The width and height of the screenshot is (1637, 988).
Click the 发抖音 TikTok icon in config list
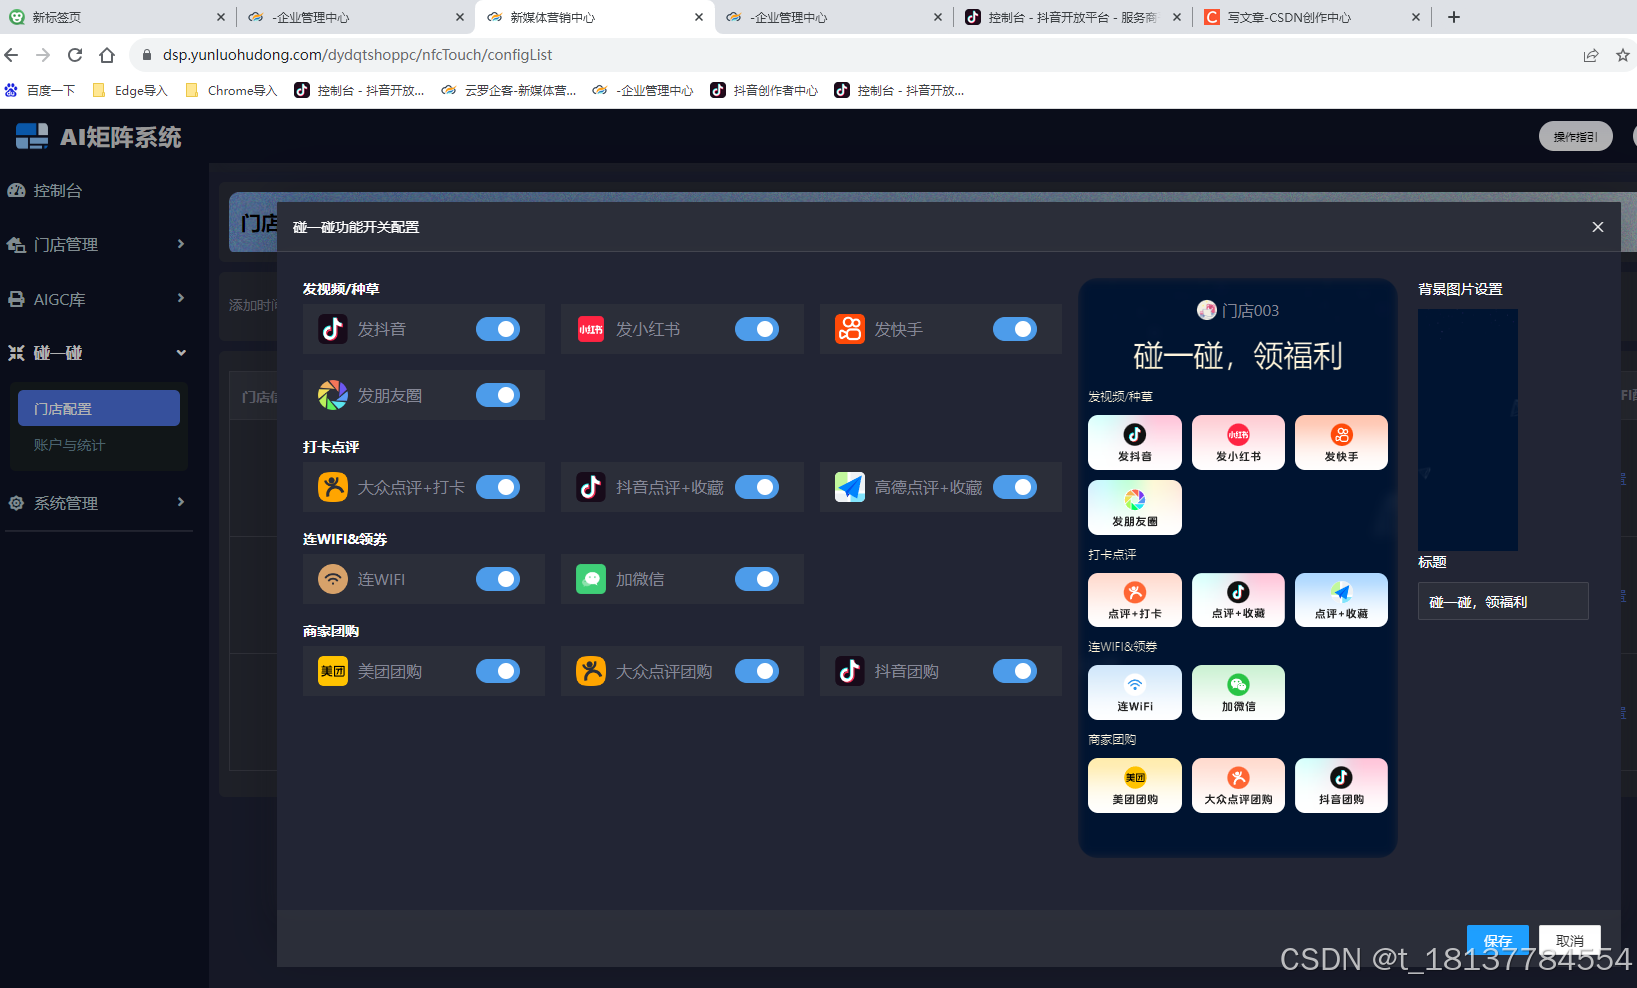[333, 329]
